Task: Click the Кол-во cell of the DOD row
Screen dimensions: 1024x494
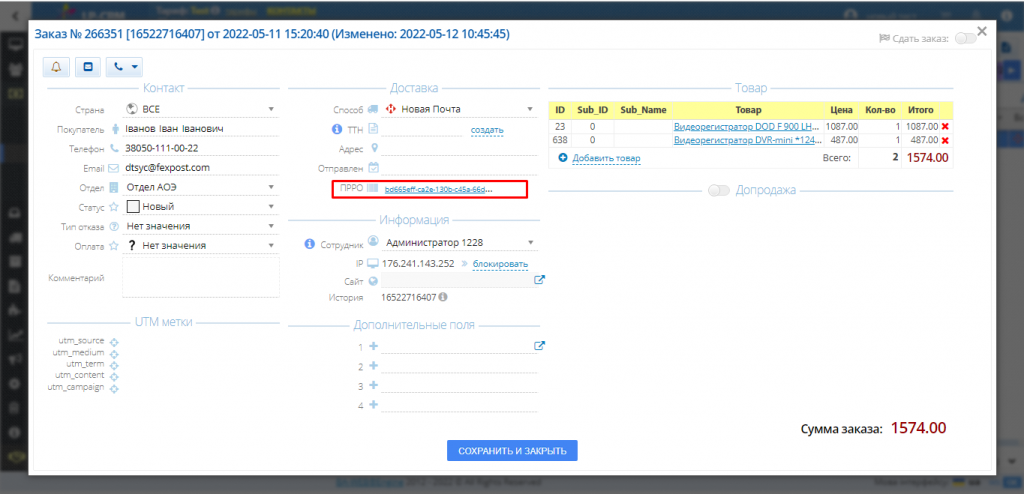Action: pos(880,126)
